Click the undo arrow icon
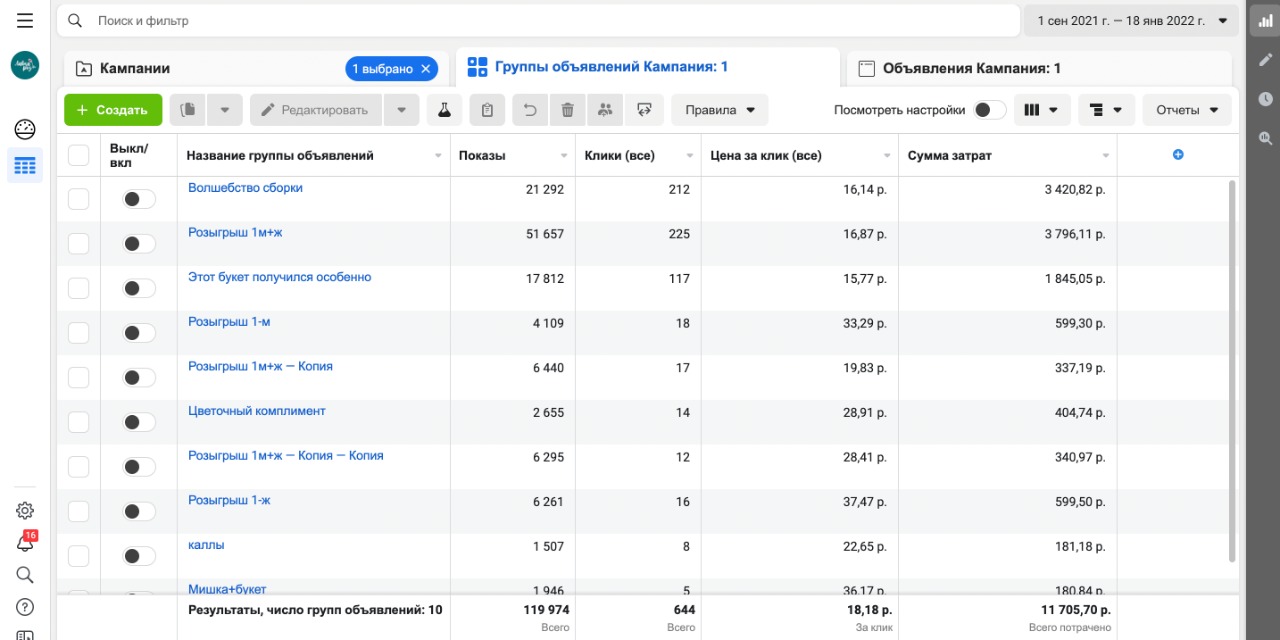Screen dimensions: 1280x640 pyautogui.click(x=530, y=110)
